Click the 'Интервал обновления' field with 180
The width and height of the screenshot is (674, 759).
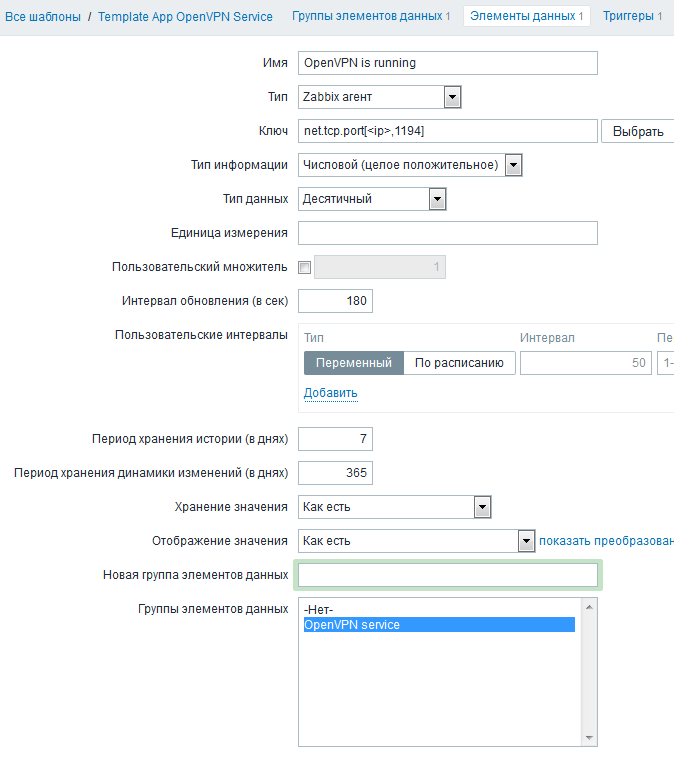335,301
